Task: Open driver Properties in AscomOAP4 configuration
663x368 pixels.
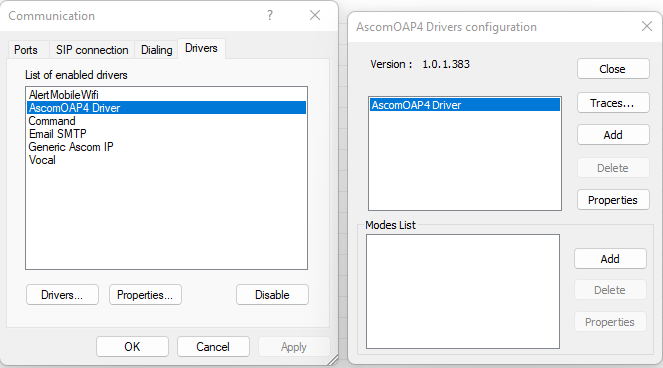Action: (x=613, y=200)
